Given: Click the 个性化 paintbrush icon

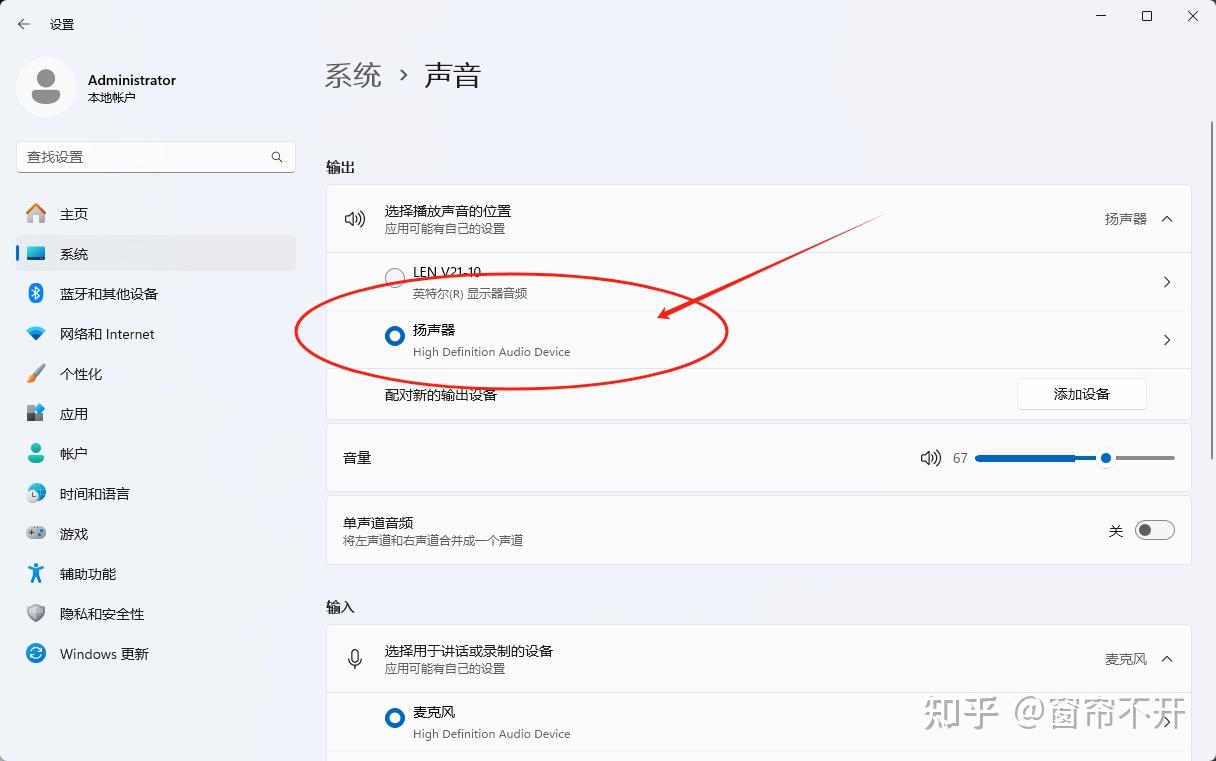Looking at the screenshot, I should click(36, 374).
